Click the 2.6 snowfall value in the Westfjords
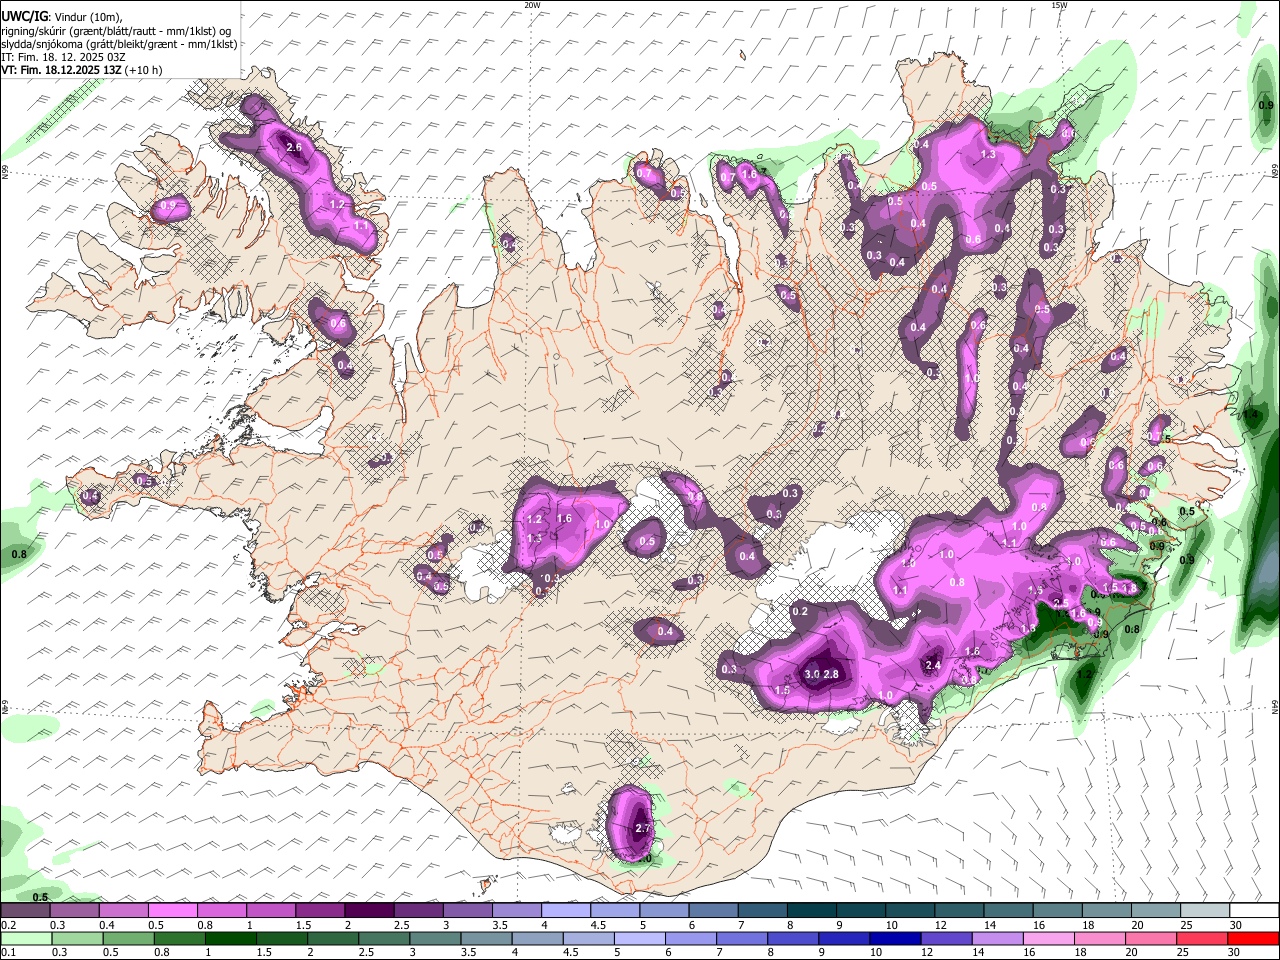This screenshot has width=1280, height=960. point(294,147)
